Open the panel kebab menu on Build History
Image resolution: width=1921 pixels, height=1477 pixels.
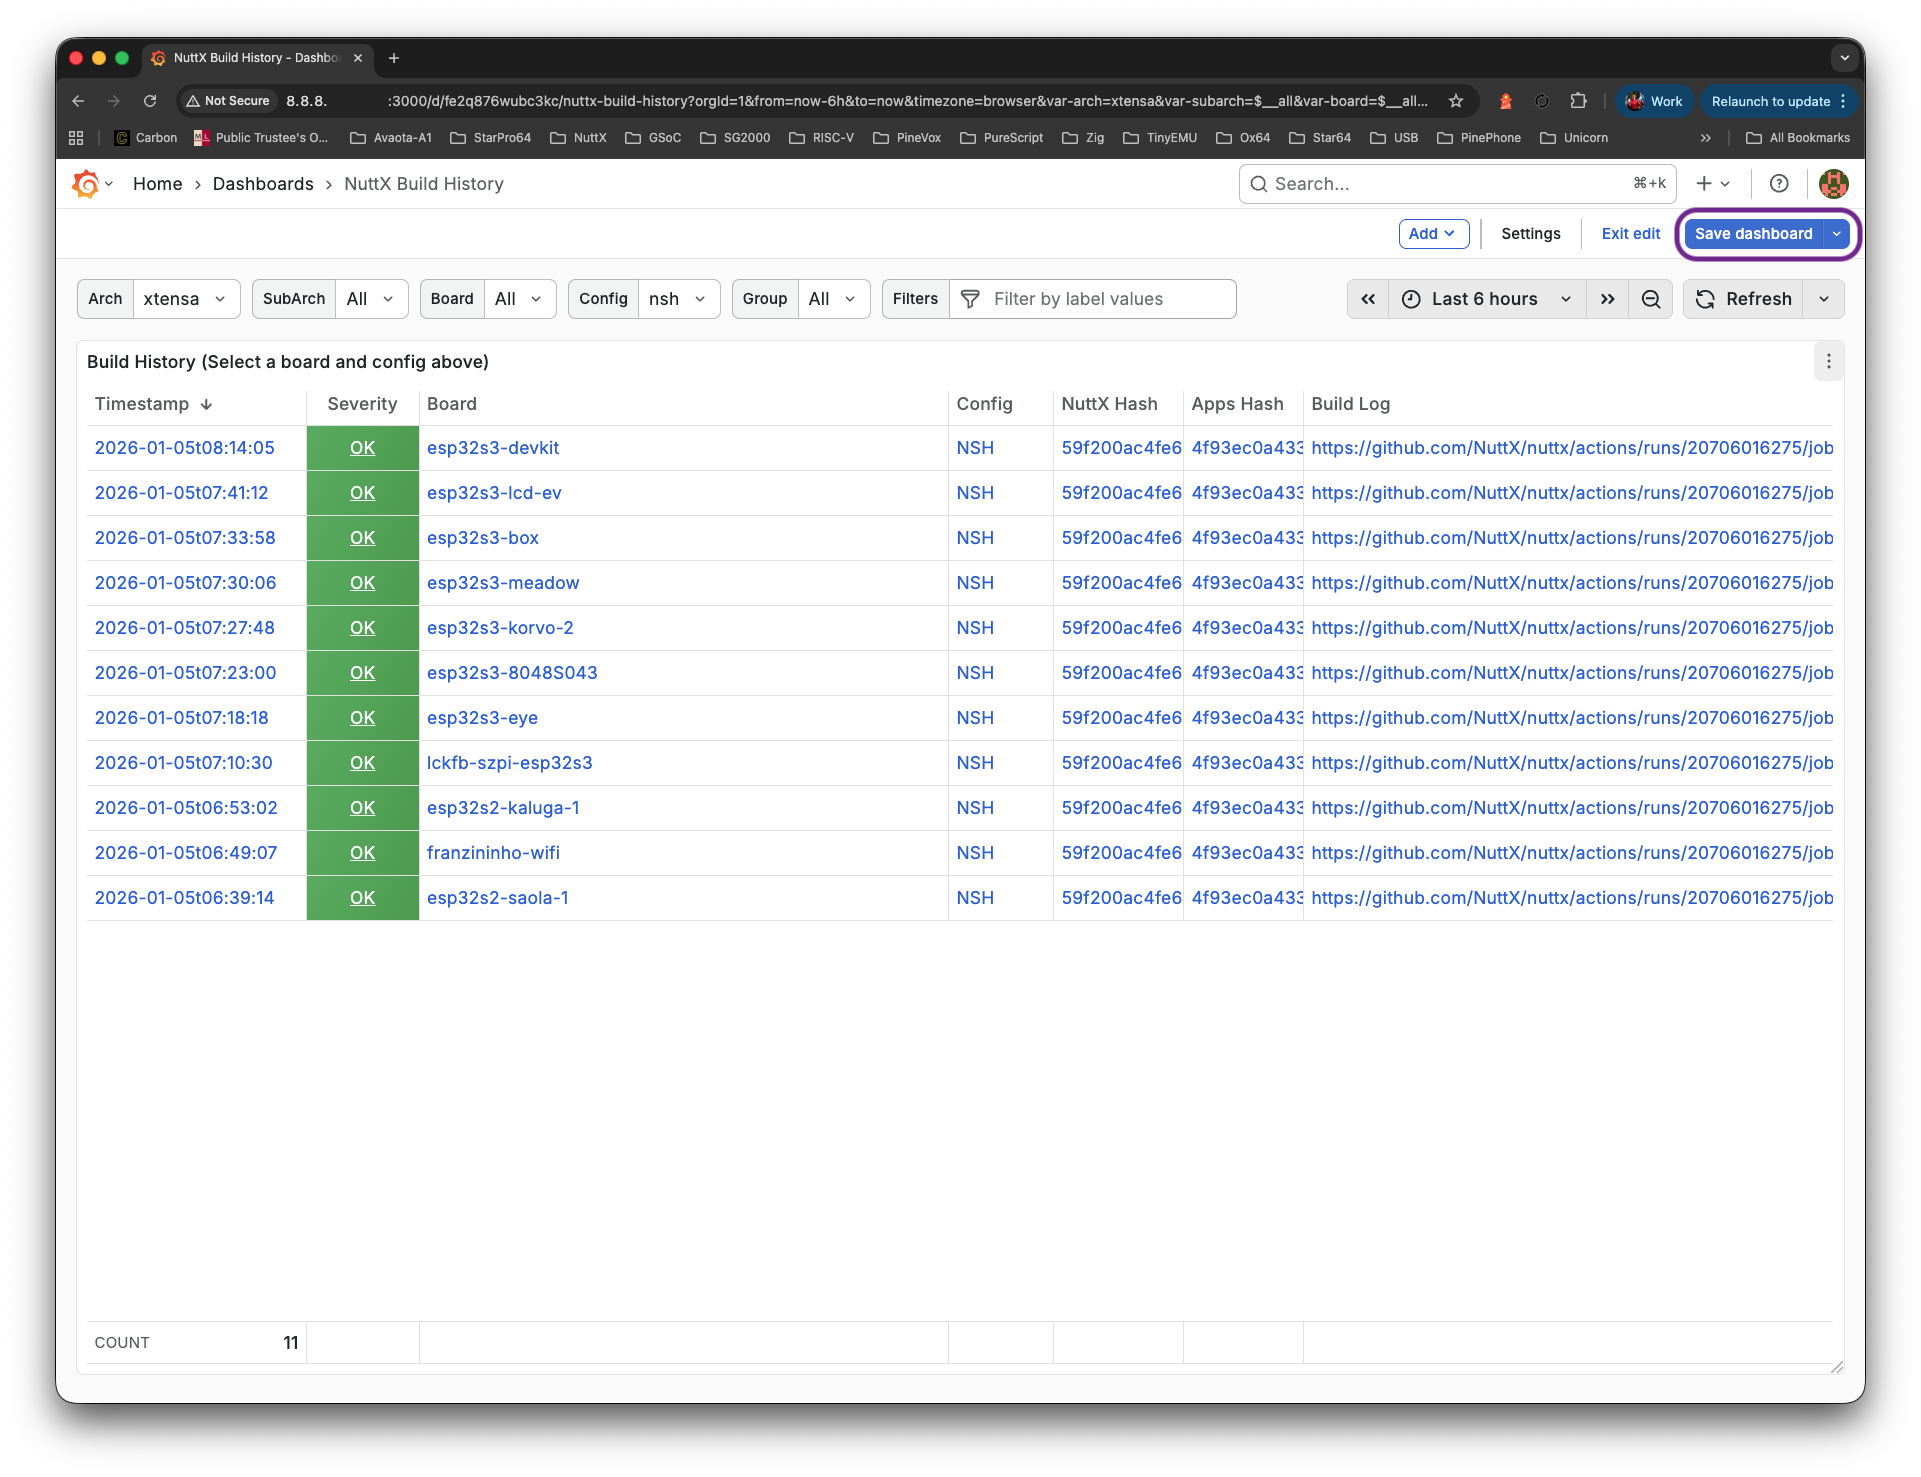point(1829,361)
